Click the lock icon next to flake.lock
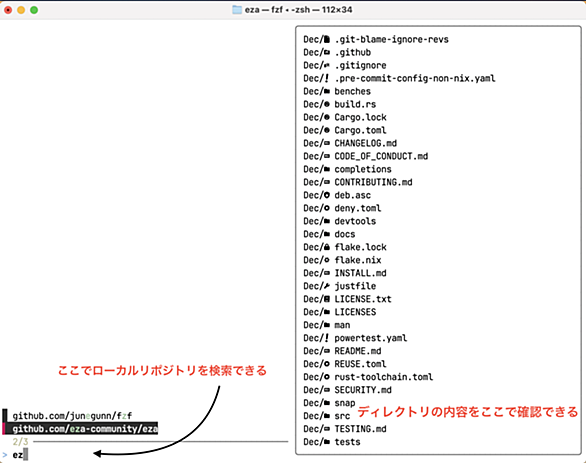The height and width of the screenshot is (463, 586). tap(327, 247)
